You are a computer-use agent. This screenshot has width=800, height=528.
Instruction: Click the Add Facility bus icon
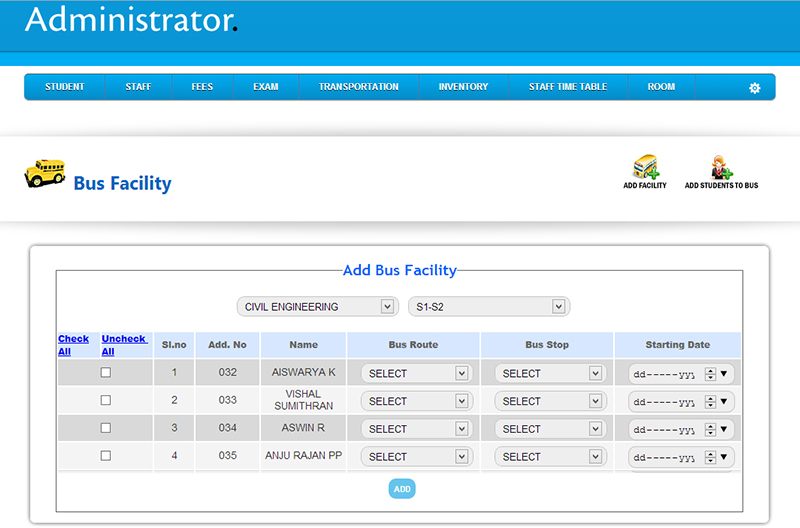tap(645, 168)
